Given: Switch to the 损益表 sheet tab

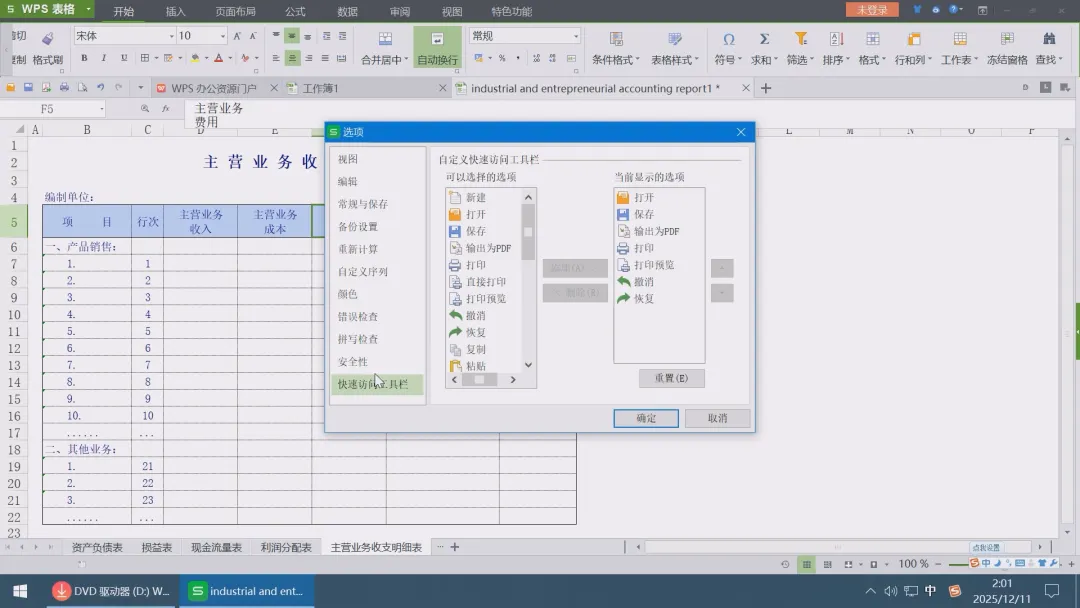Looking at the screenshot, I should 156,547.
